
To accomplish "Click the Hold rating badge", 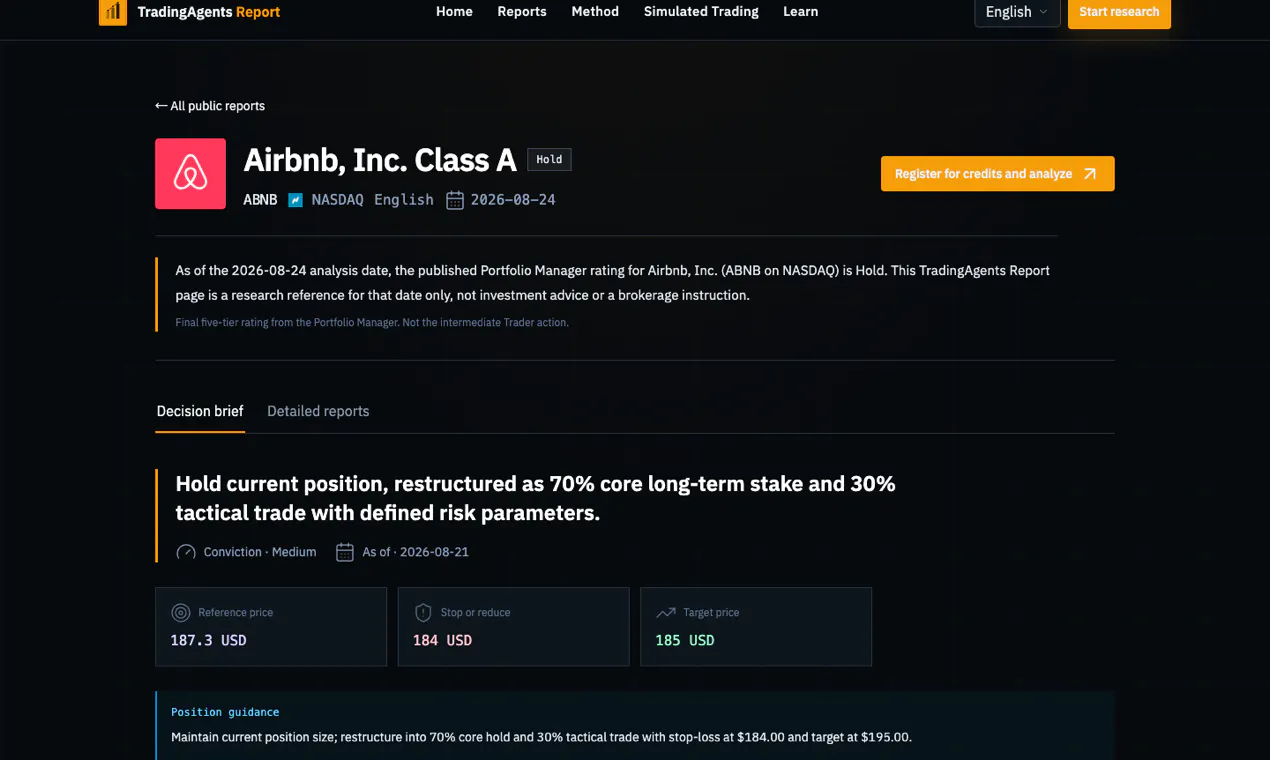I will point(549,159).
